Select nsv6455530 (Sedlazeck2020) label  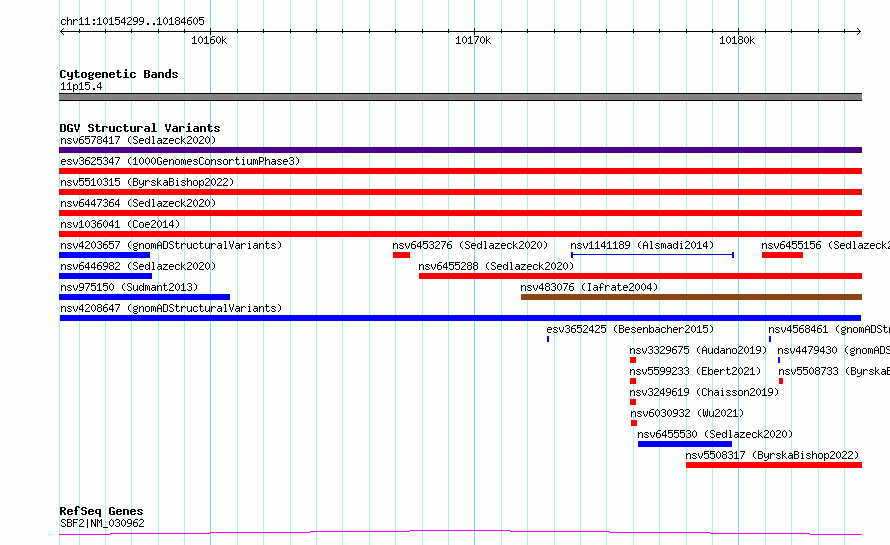click(715, 434)
